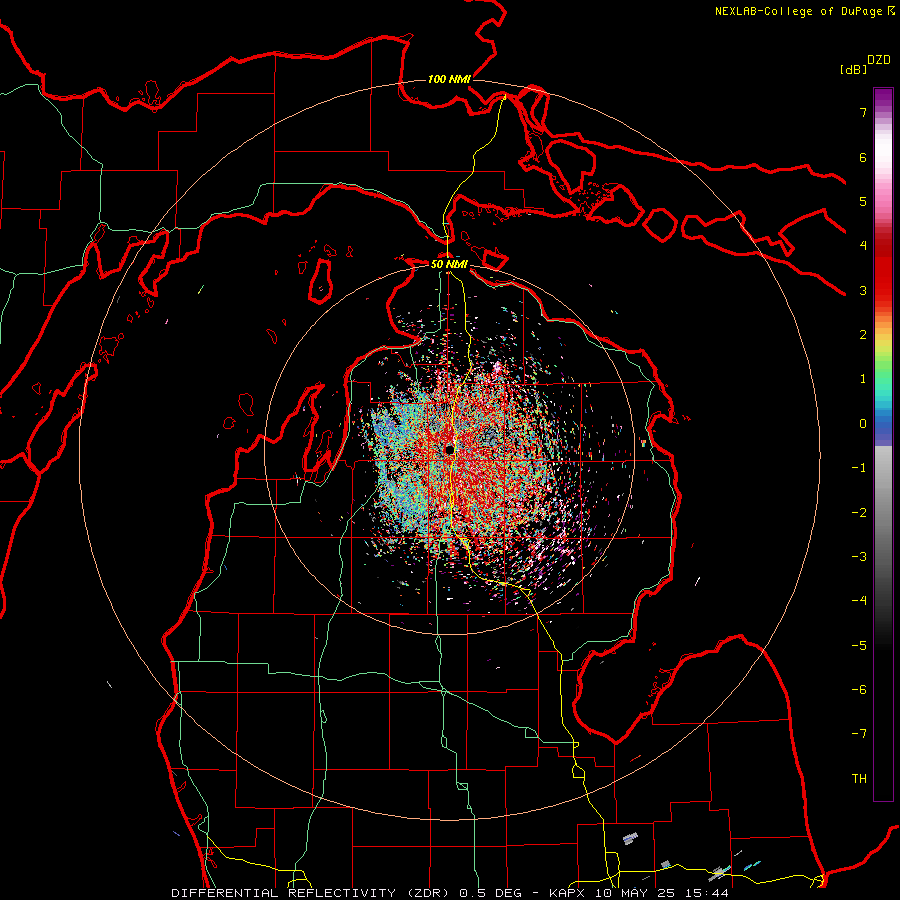Click the DZD legend title
This screenshot has width=900, height=900.
tap(878, 60)
